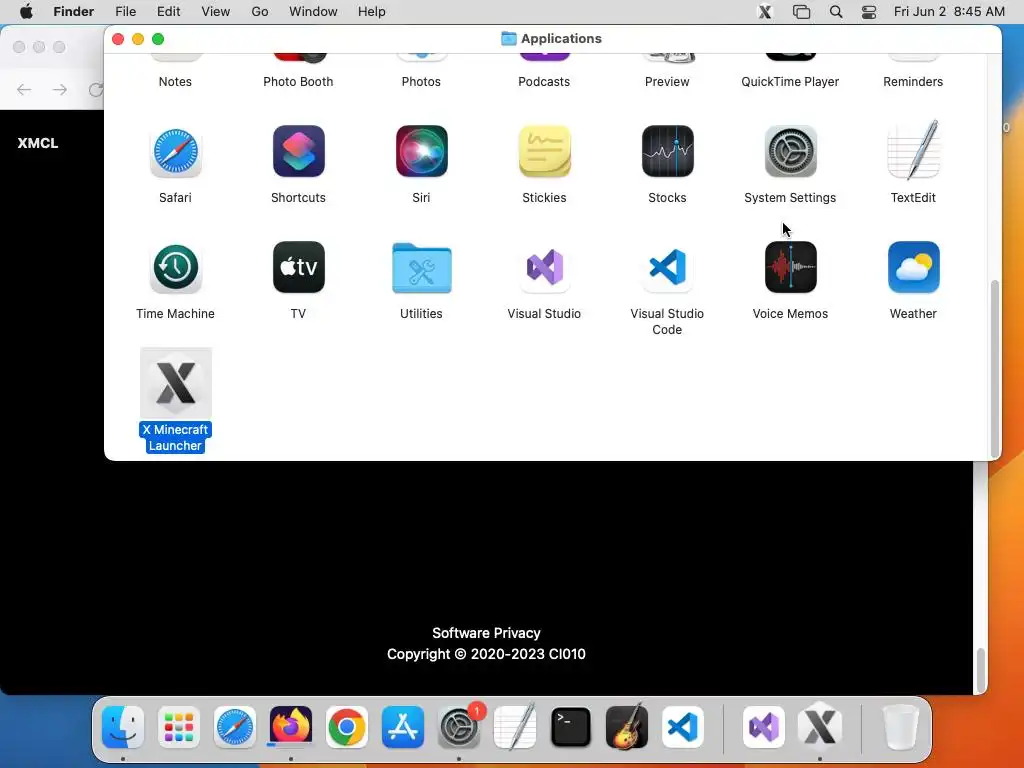Open the Trash in the Dock
The height and width of the screenshot is (768, 1024).
900,727
